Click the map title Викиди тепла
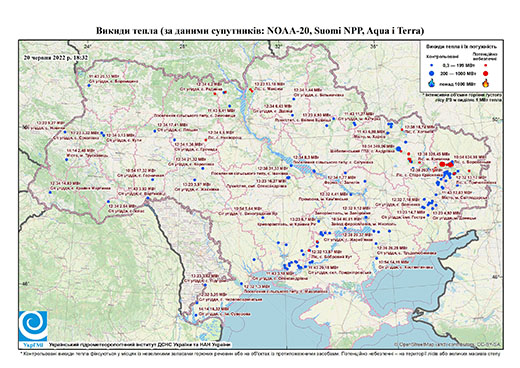 pyautogui.click(x=260, y=31)
